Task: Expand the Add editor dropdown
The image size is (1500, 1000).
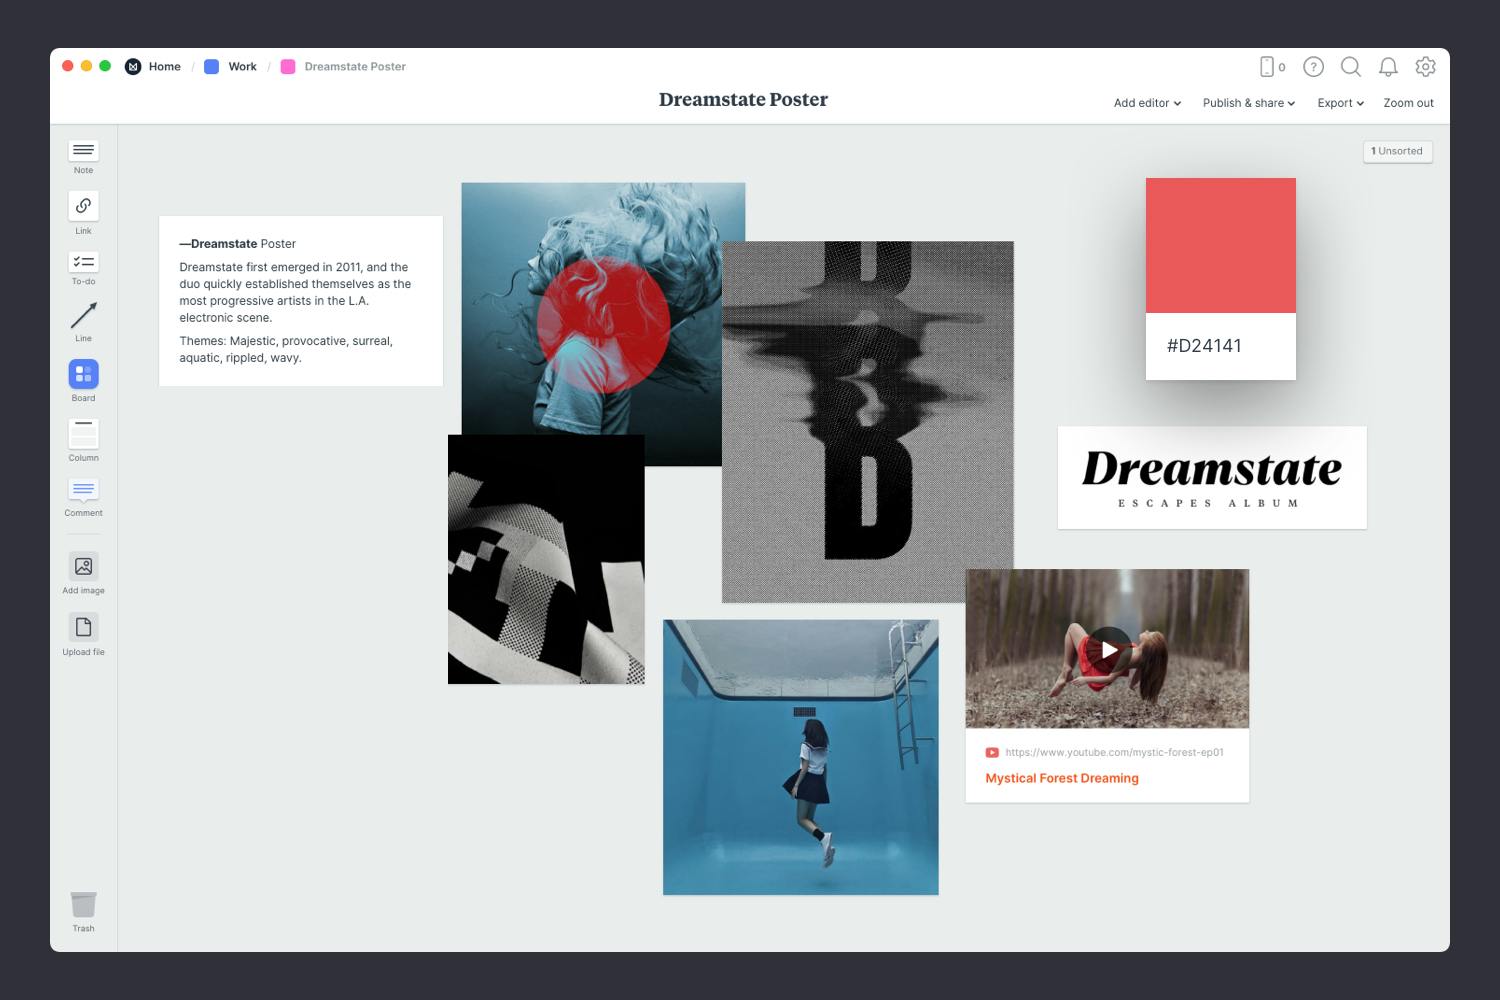Action: 1147,103
